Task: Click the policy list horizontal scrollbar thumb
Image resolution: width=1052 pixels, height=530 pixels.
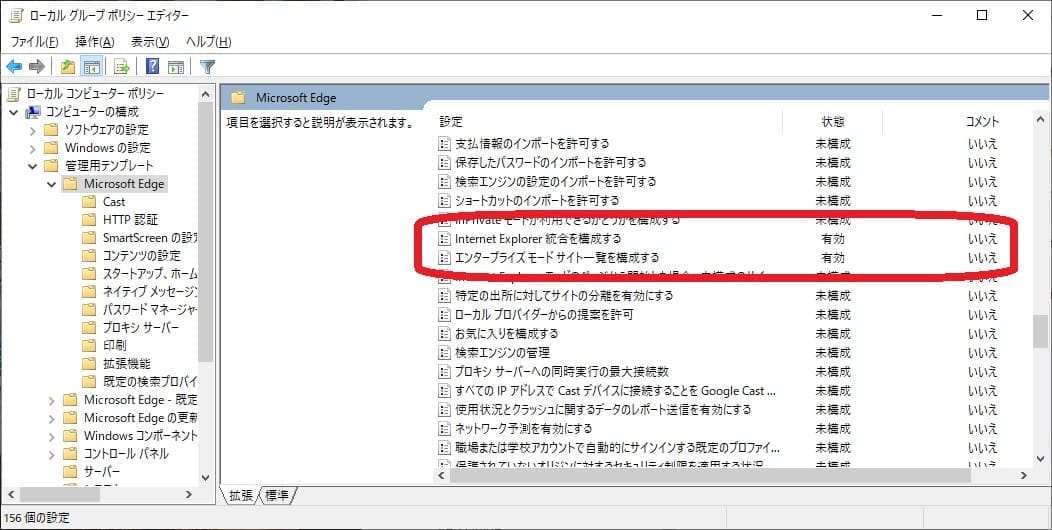Action: (x=711, y=475)
